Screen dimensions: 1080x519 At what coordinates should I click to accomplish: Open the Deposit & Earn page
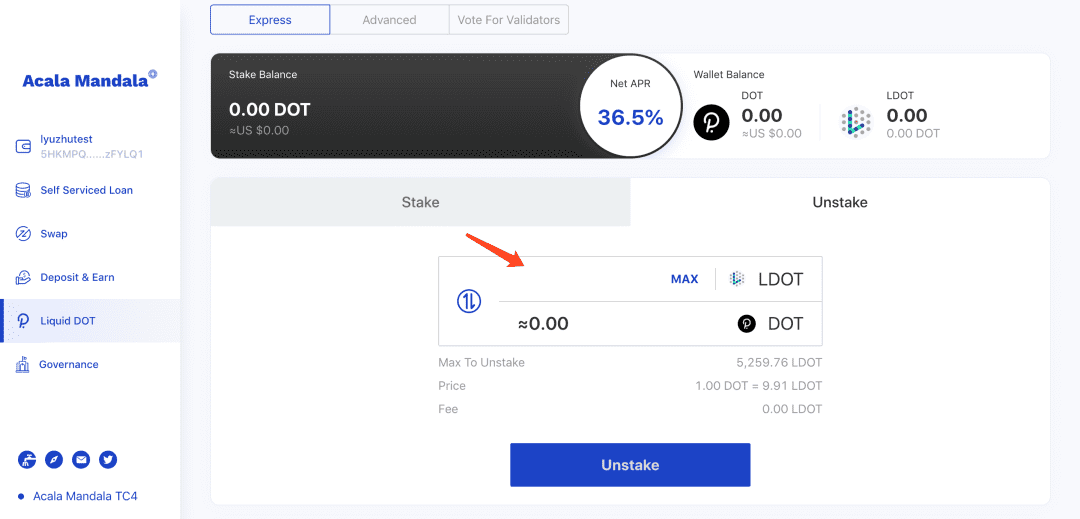(x=77, y=277)
